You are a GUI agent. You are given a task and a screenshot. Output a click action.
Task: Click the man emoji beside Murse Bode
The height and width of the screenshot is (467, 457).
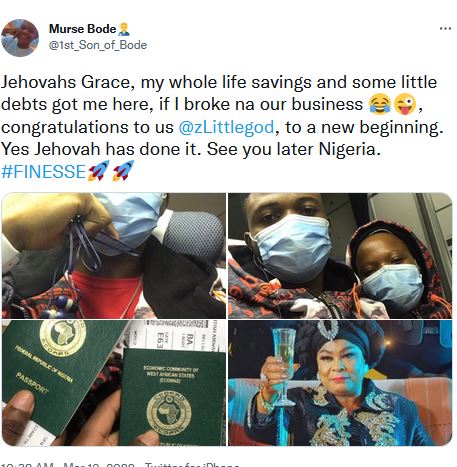[x=124, y=29]
